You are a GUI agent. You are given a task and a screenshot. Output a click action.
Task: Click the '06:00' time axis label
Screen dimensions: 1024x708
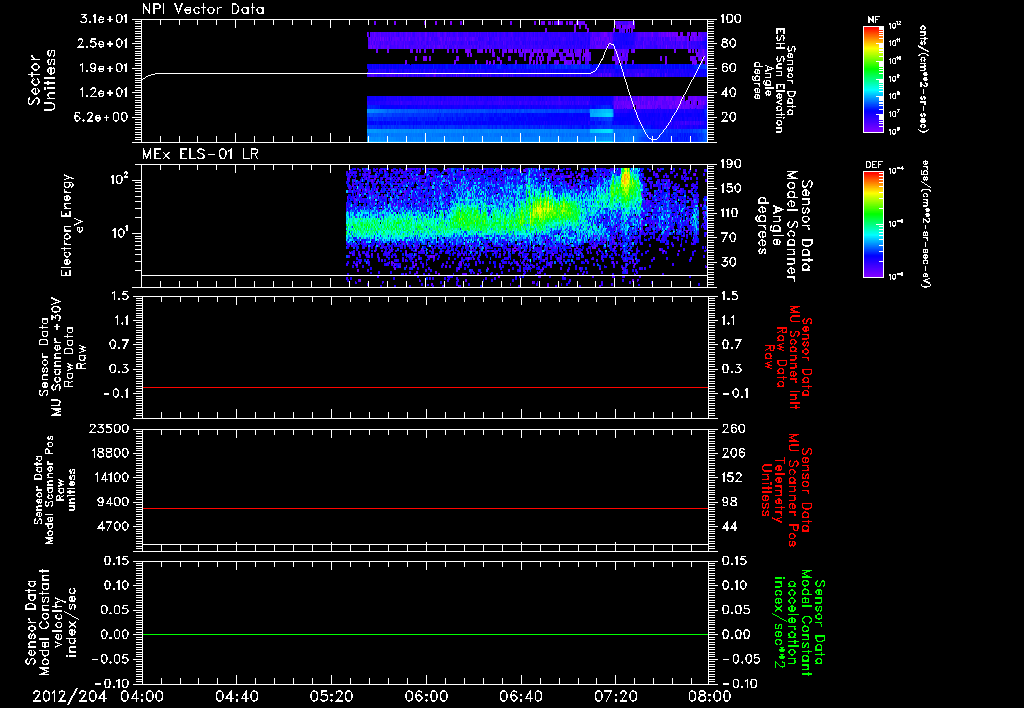(426, 697)
